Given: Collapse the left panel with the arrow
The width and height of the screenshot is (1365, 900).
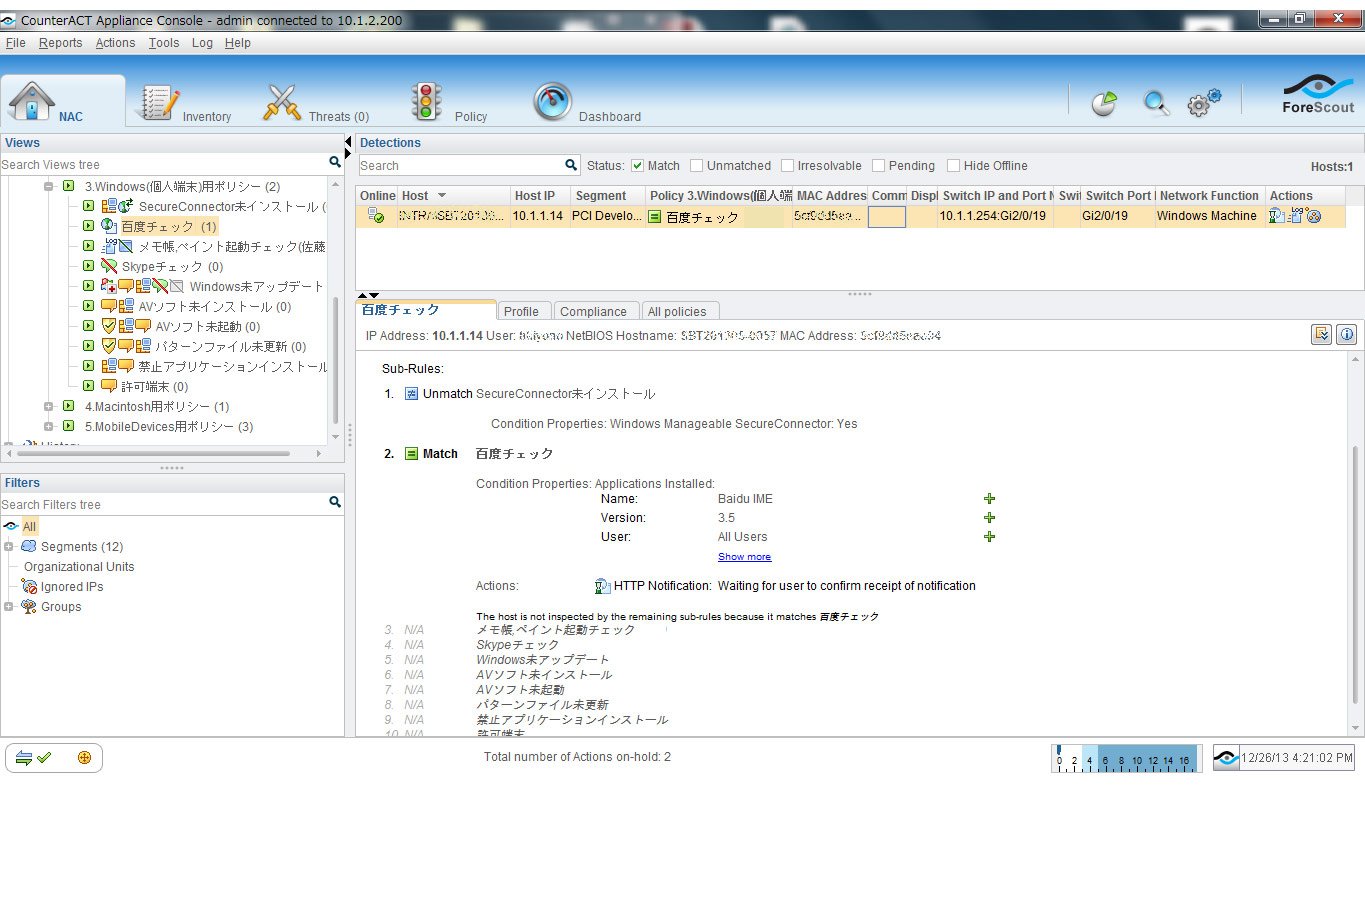Looking at the screenshot, I should (348, 142).
